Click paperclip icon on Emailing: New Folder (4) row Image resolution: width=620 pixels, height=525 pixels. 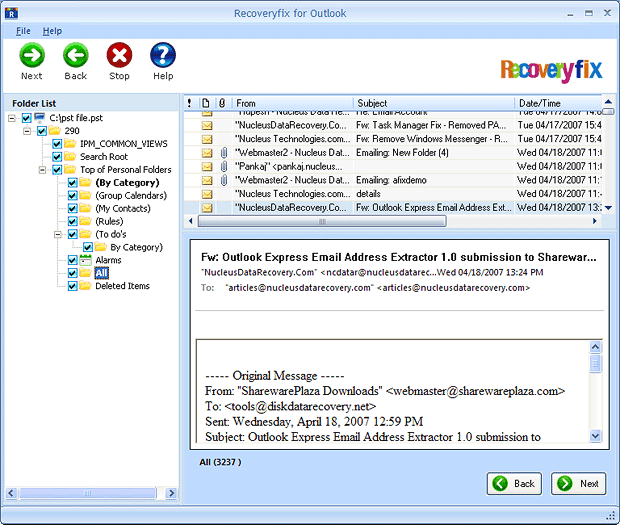click(x=224, y=153)
